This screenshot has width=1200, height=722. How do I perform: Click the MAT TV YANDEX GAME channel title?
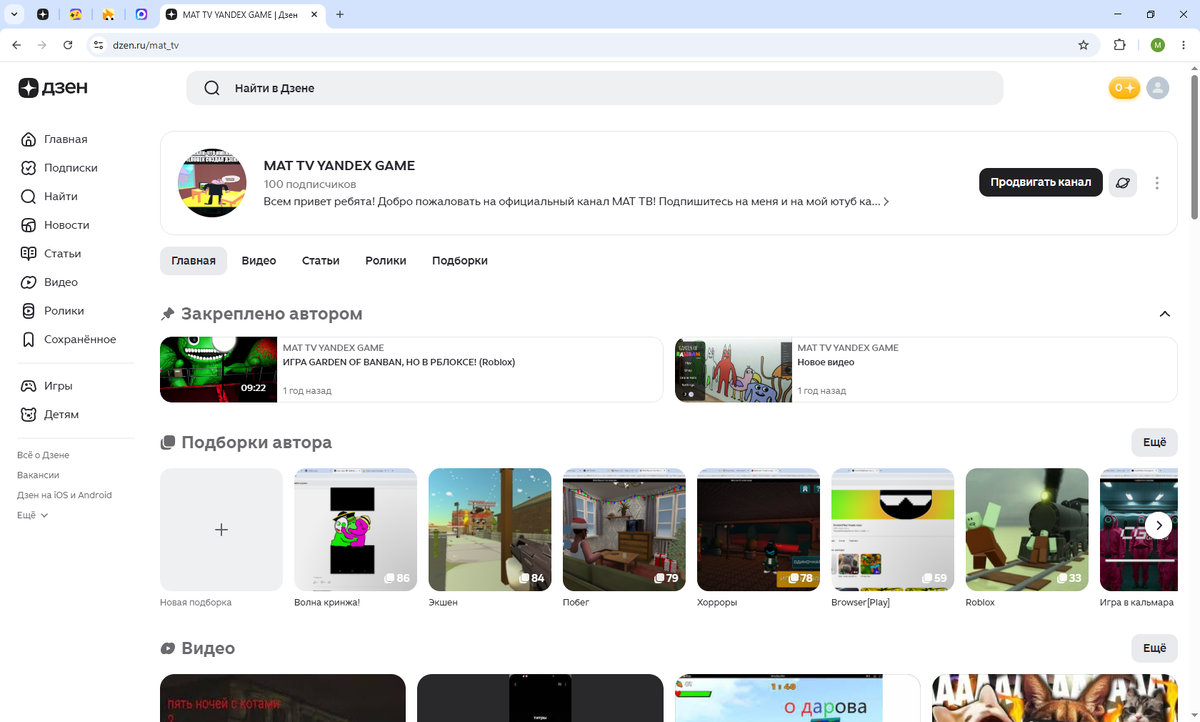[x=339, y=166]
